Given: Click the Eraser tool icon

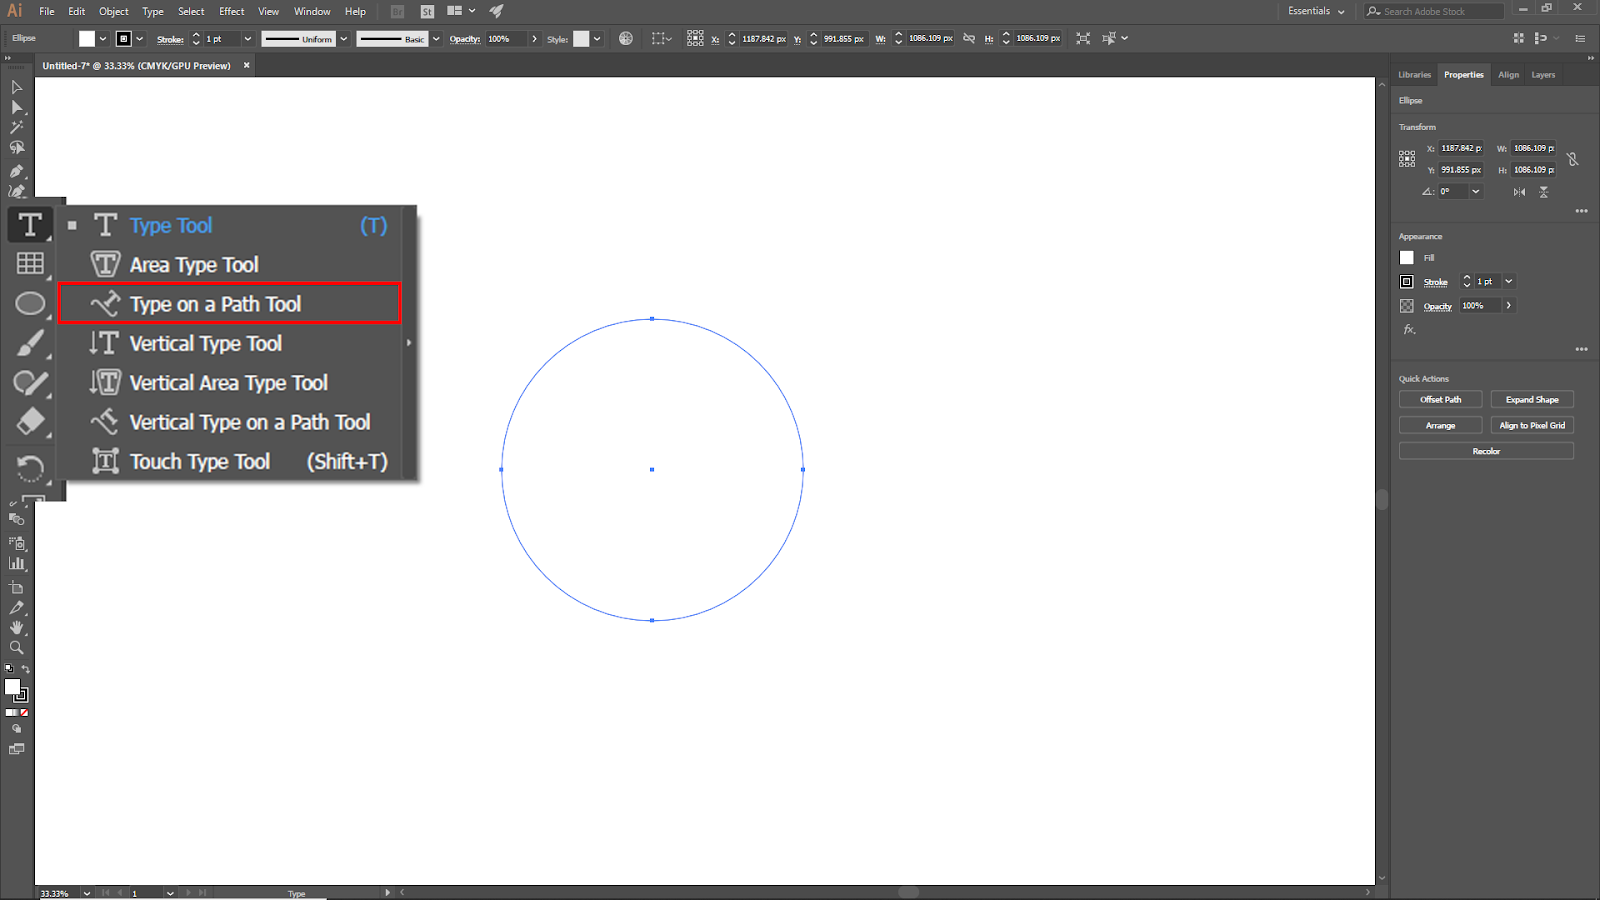Looking at the screenshot, I should [x=30, y=421].
